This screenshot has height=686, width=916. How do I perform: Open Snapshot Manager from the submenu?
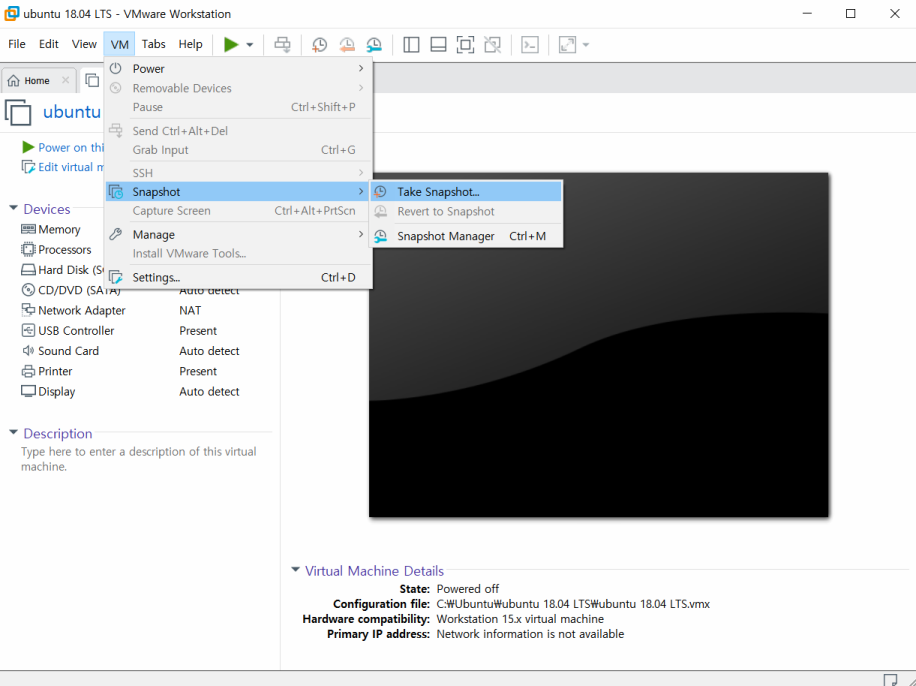coord(466,236)
